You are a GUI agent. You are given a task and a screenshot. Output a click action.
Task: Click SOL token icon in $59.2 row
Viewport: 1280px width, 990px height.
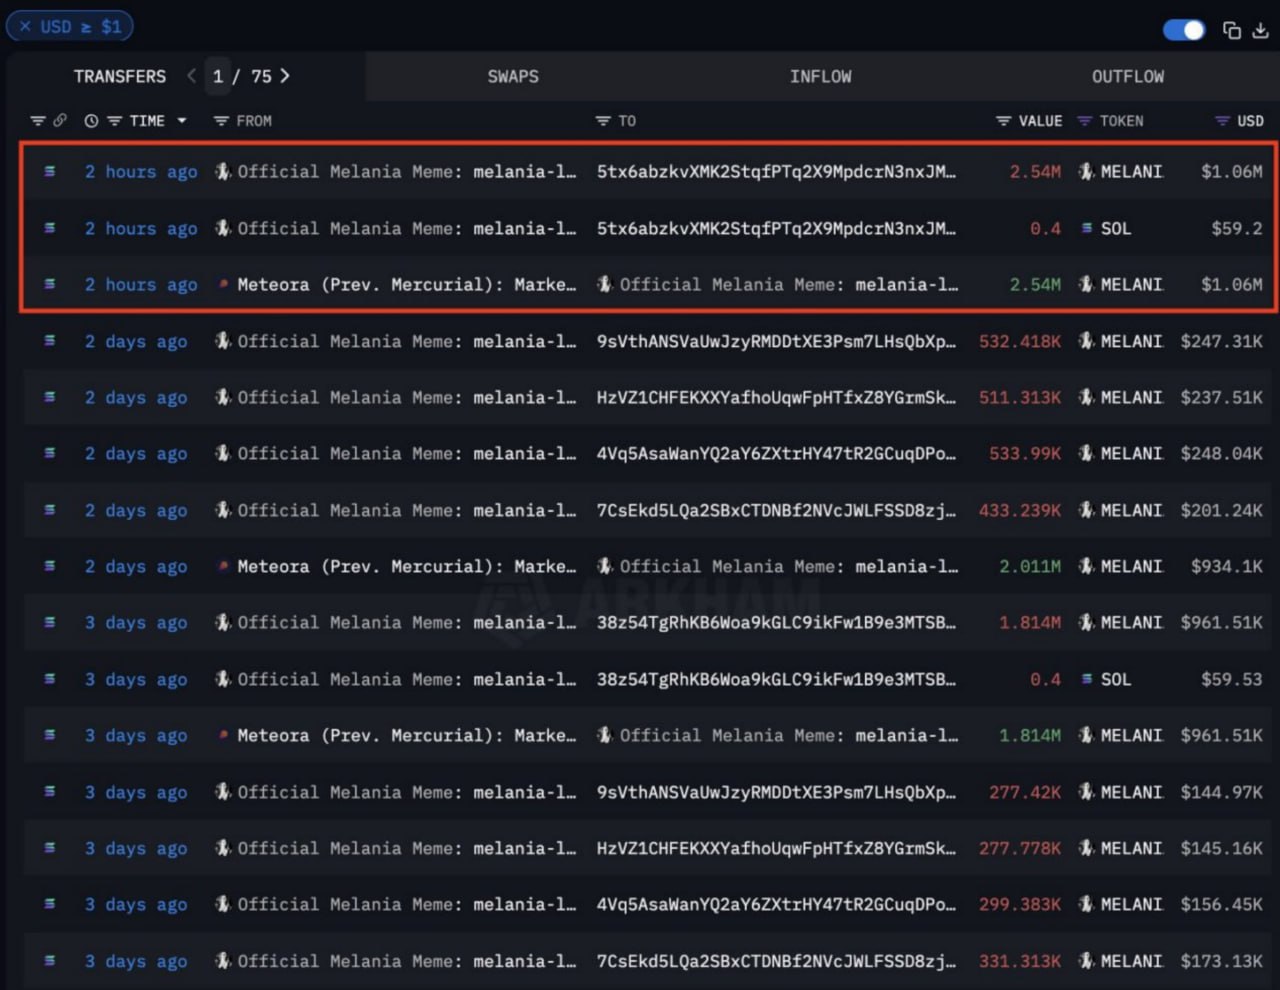pyautogui.click(x=1086, y=228)
